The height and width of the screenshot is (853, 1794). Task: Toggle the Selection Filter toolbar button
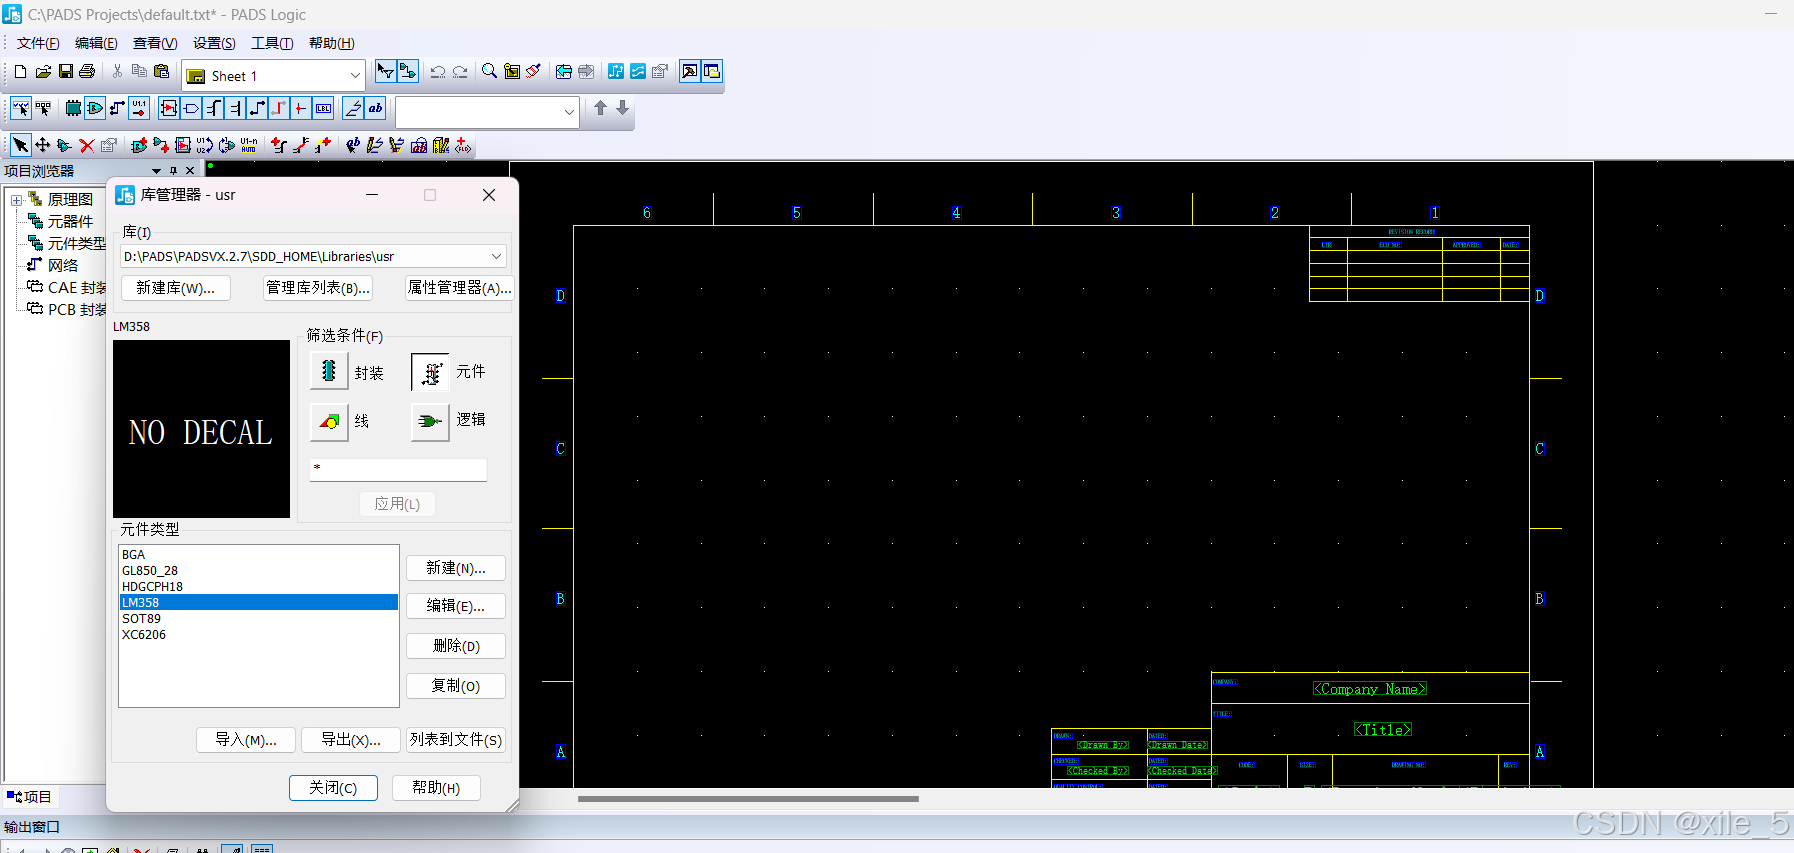click(x=385, y=72)
